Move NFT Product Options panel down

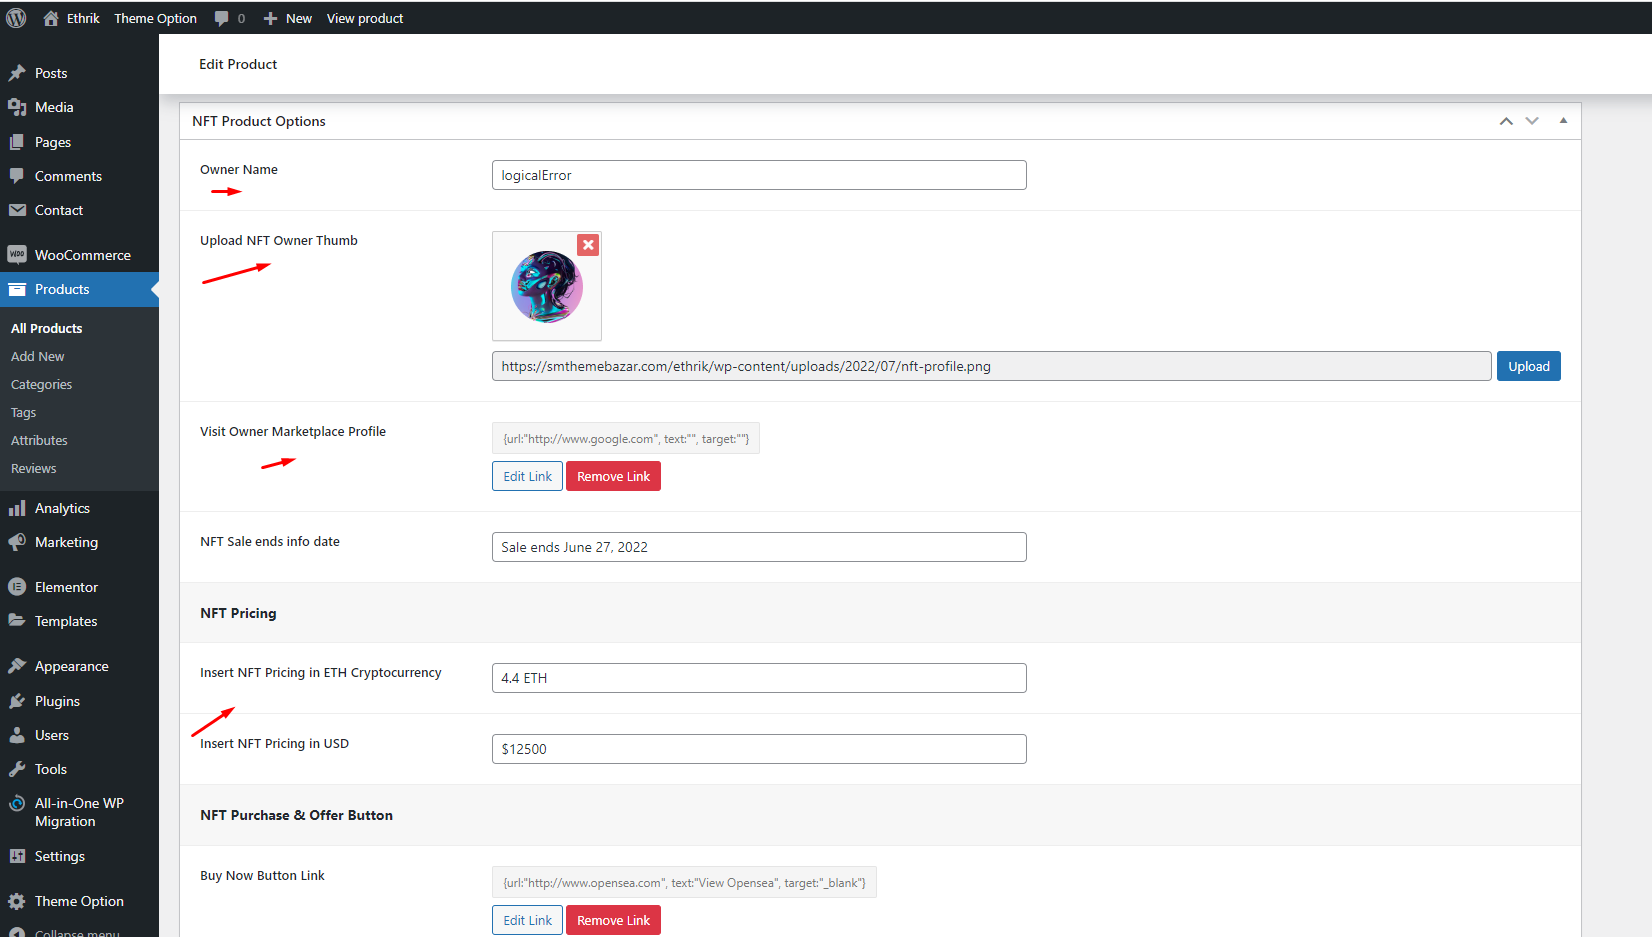click(1532, 121)
